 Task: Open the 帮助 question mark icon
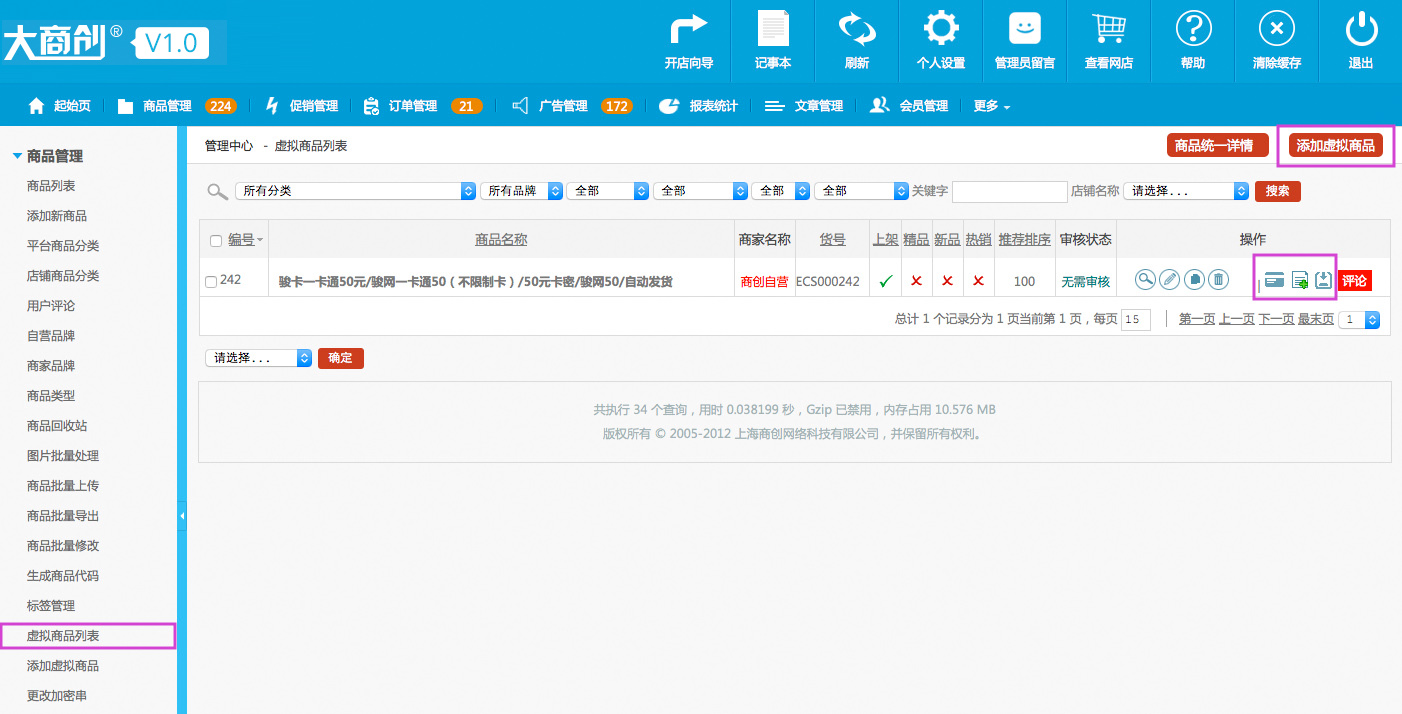click(1193, 29)
